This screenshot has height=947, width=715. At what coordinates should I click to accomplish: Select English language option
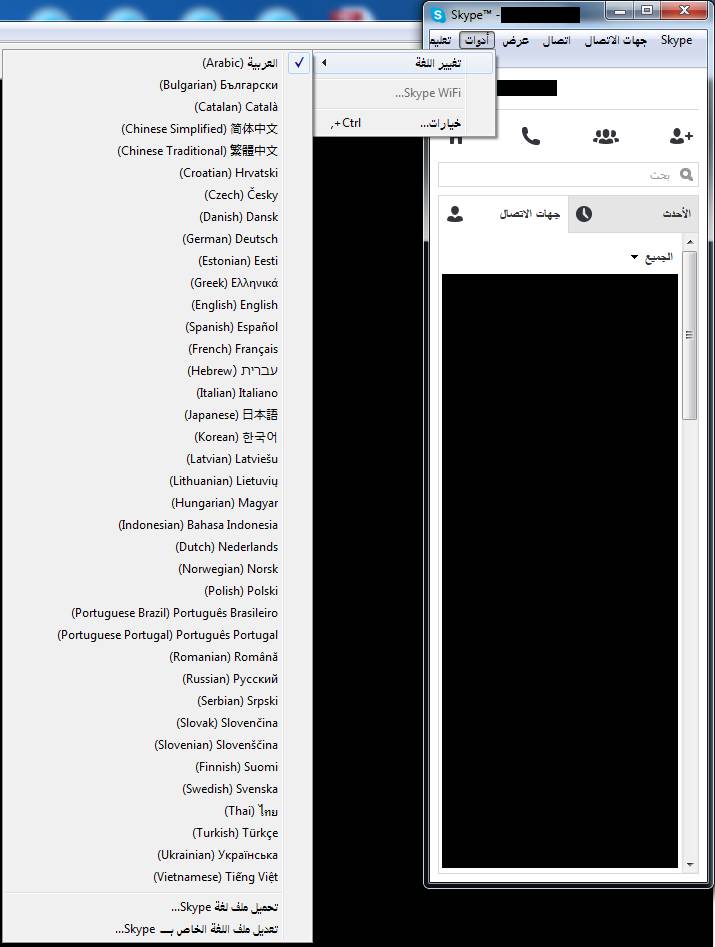(x=157, y=305)
